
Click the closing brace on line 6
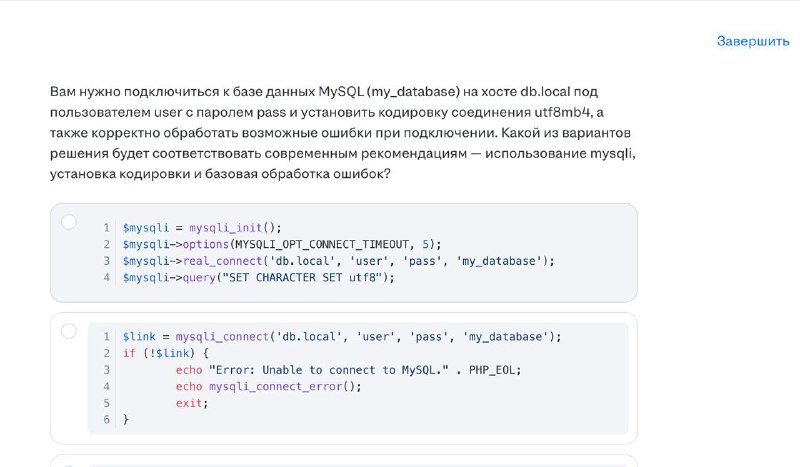click(x=126, y=420)
